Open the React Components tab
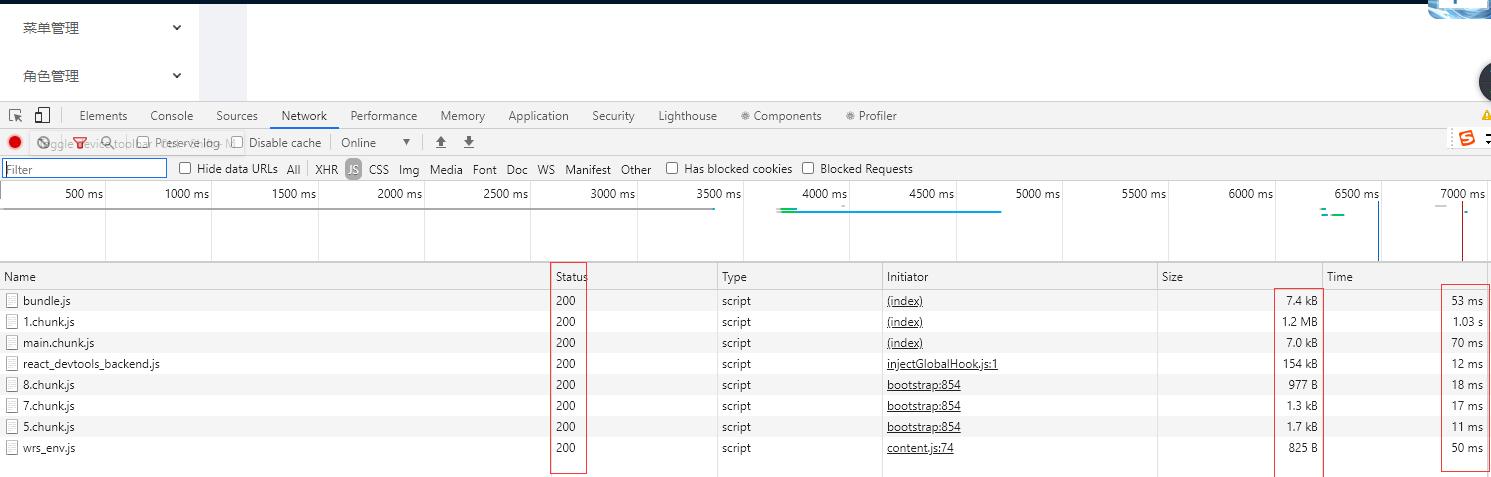This screenshot has height=477, width=1491. pos(781,116)
